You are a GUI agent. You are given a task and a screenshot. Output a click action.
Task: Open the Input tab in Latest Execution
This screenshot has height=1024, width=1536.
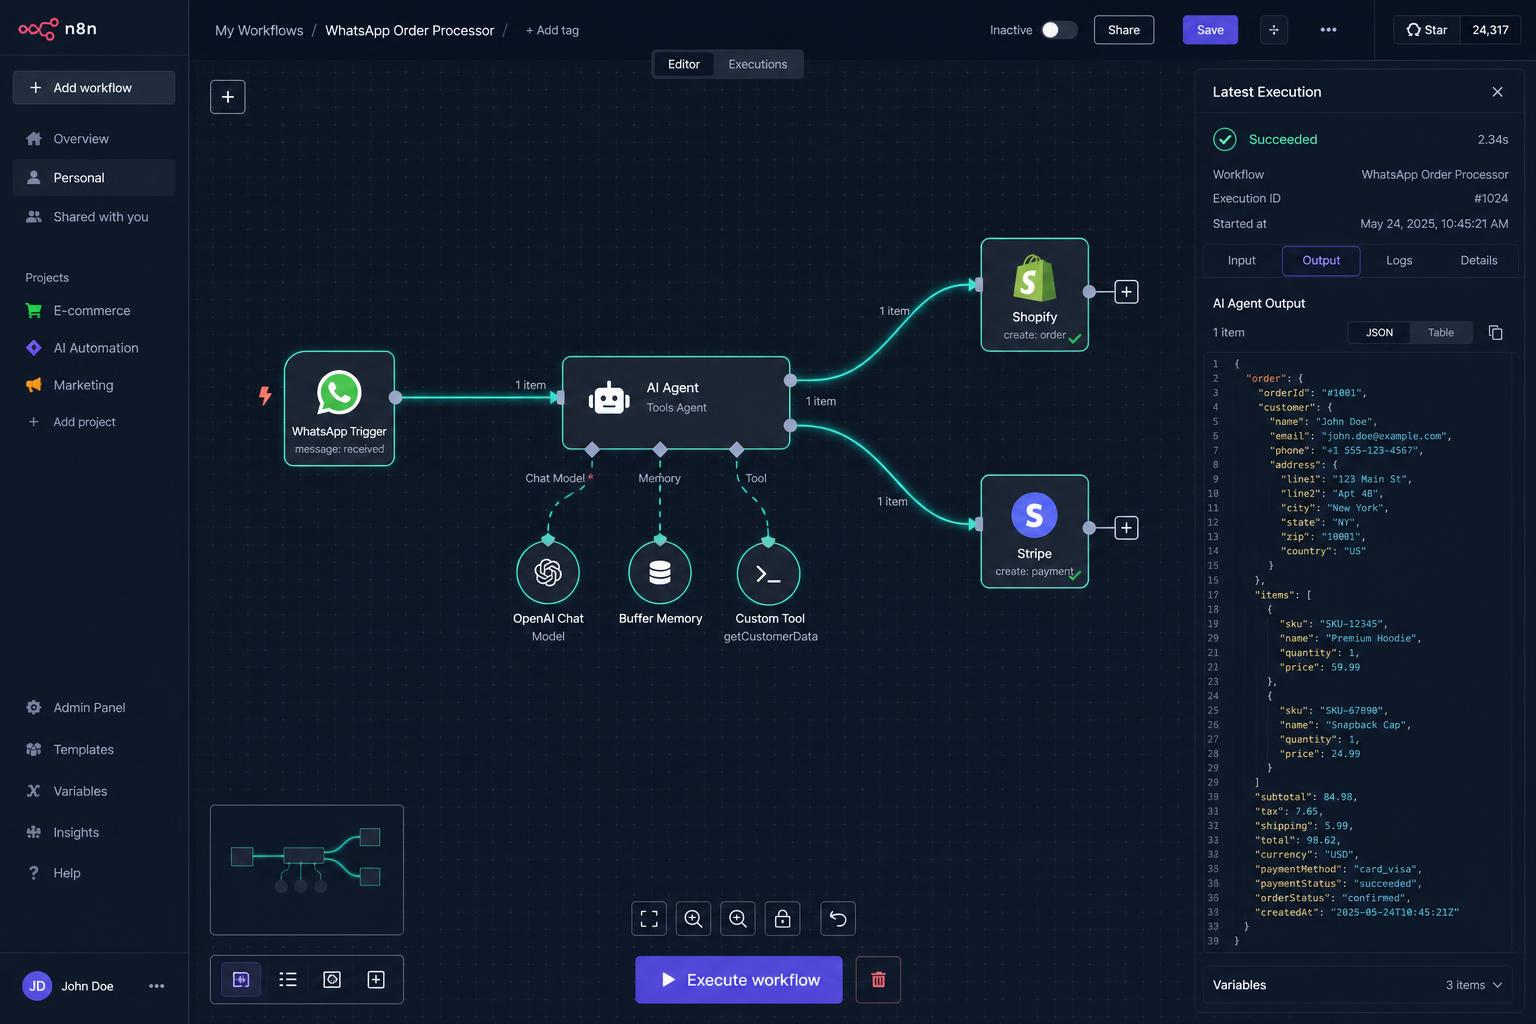[1241, 261]
